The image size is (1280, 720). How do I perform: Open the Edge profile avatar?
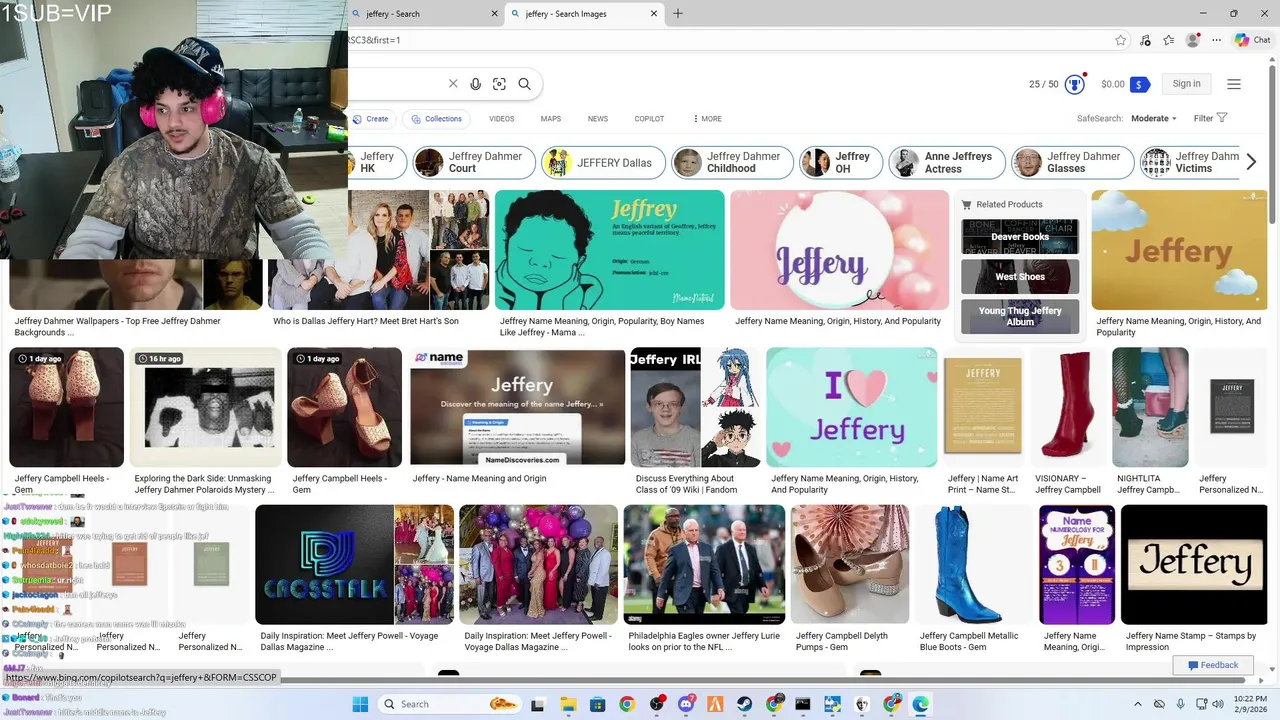(x=1192, y=40)
